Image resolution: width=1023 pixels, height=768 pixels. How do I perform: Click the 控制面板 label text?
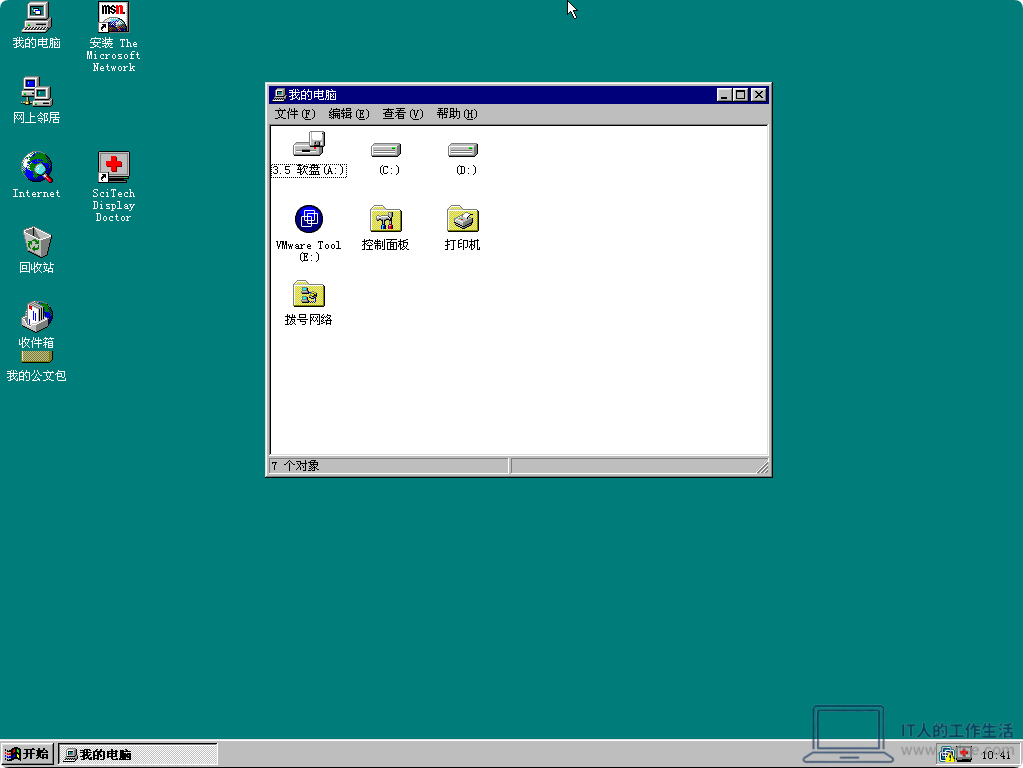[x=386, y=245]
